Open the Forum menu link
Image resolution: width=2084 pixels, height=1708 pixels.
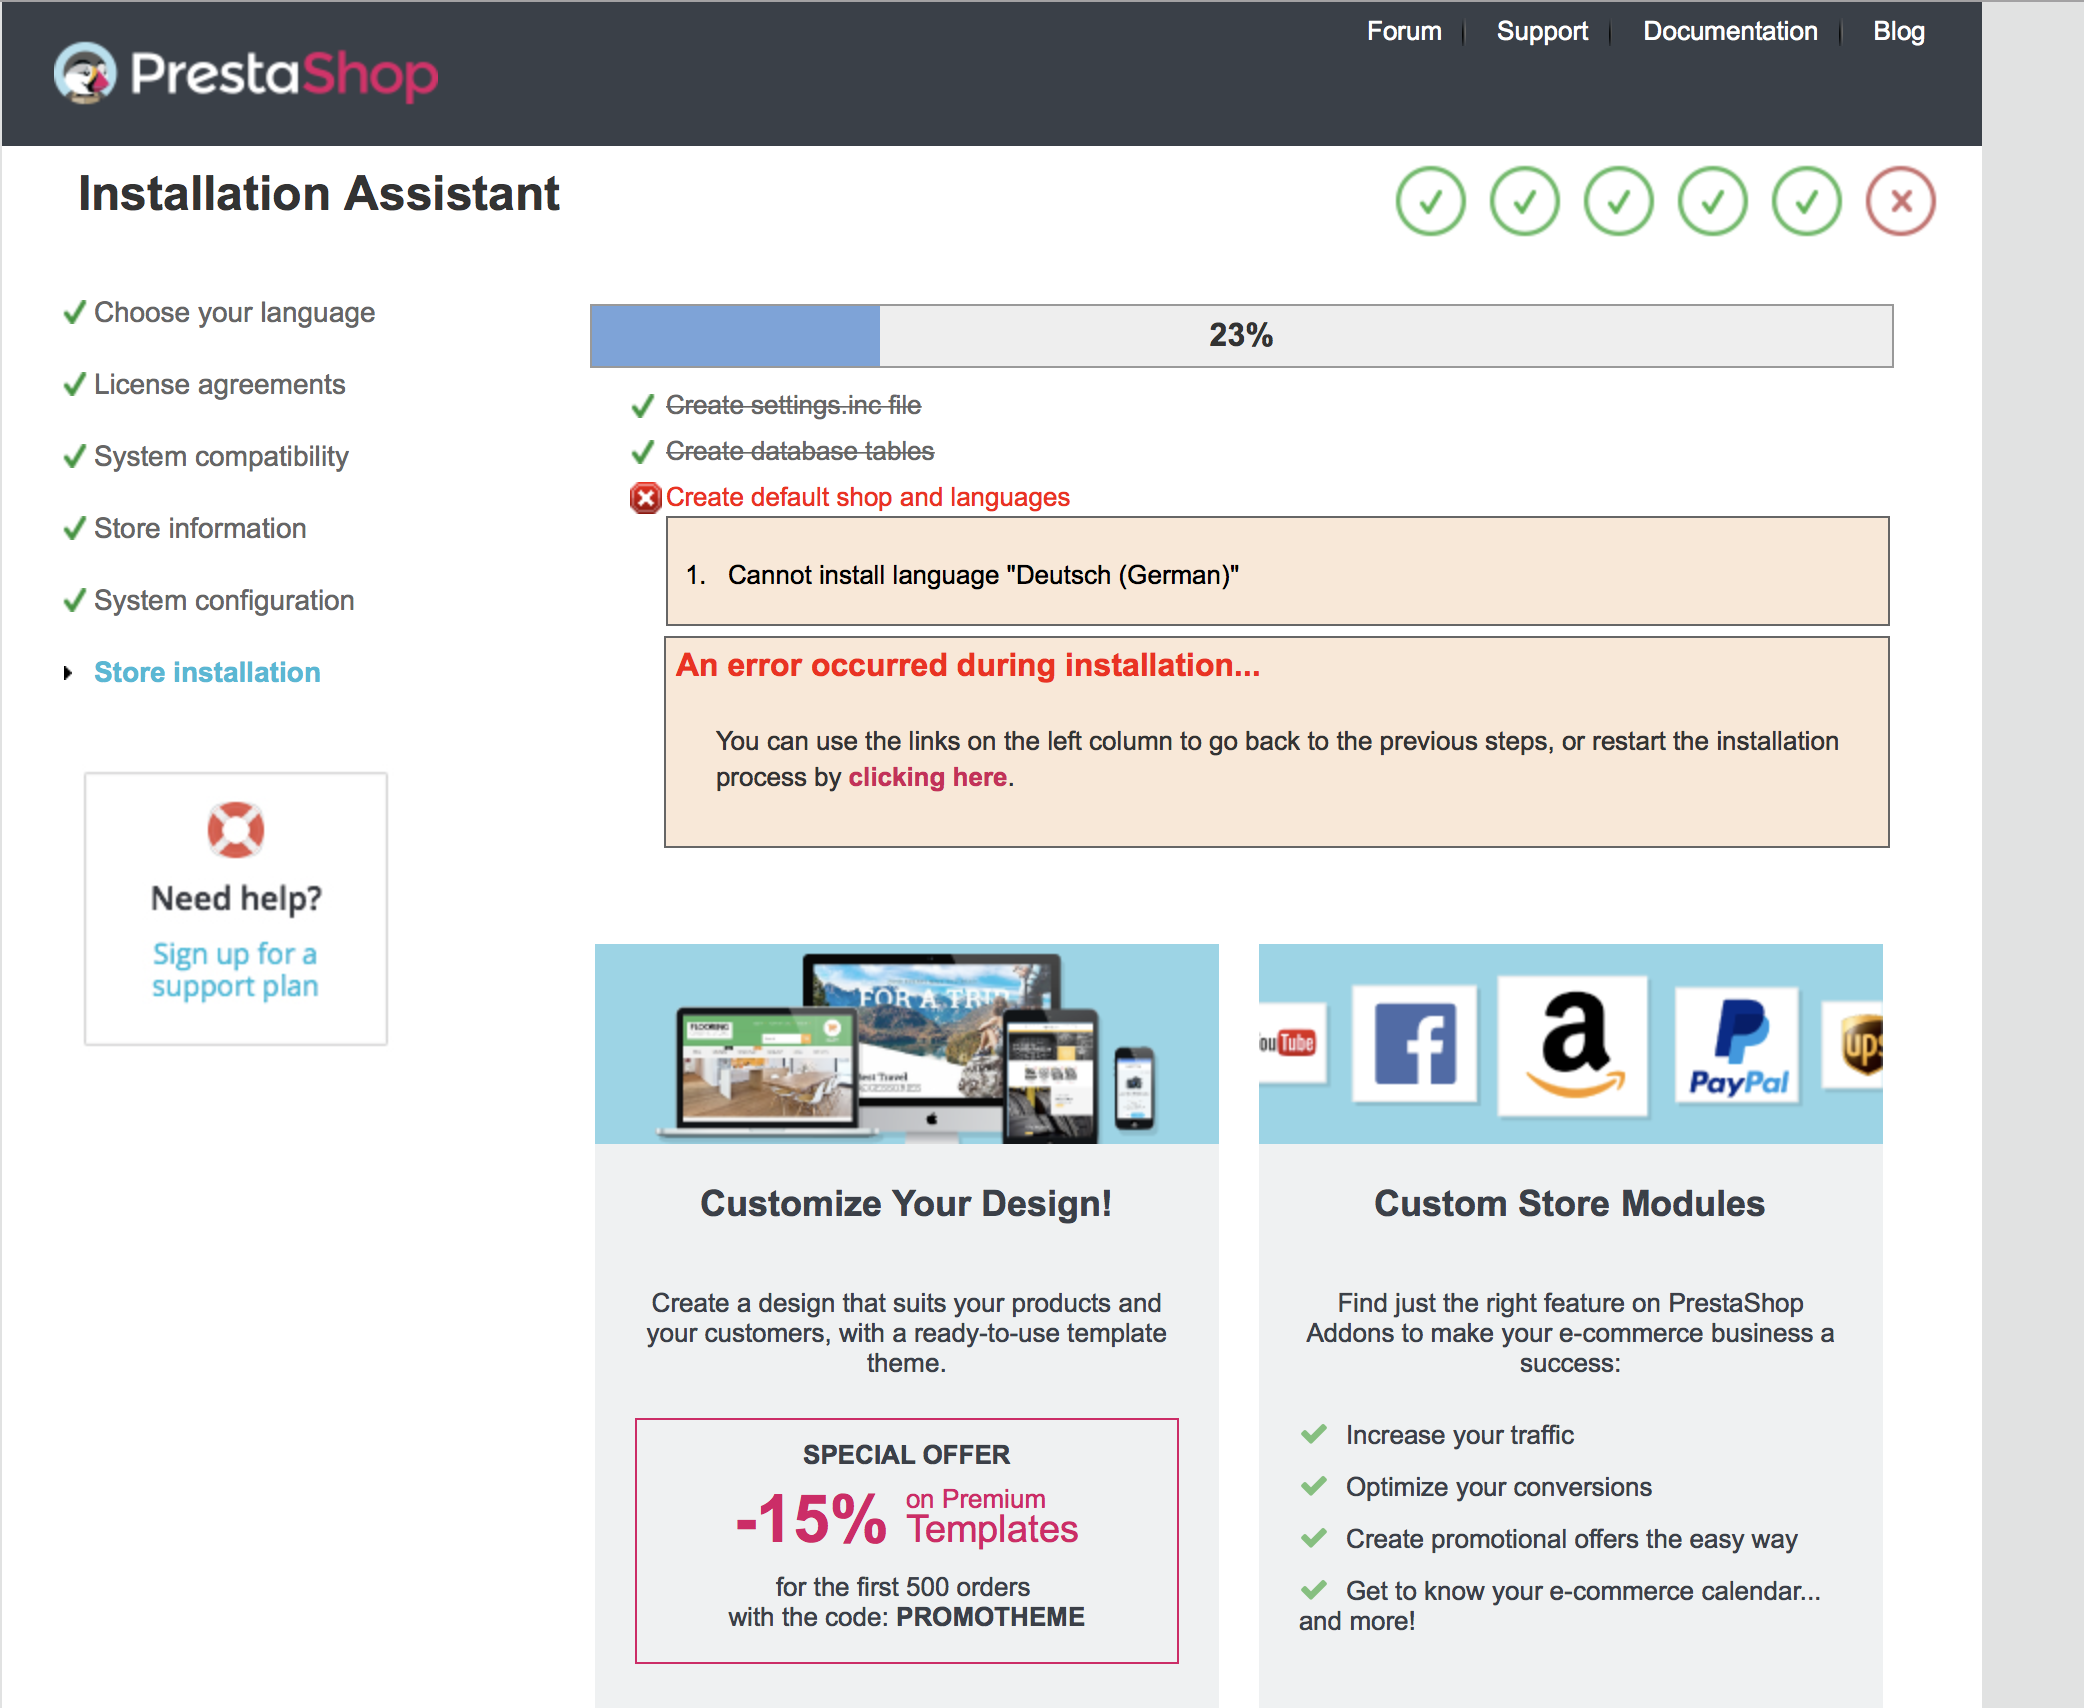pos(1404,31)
